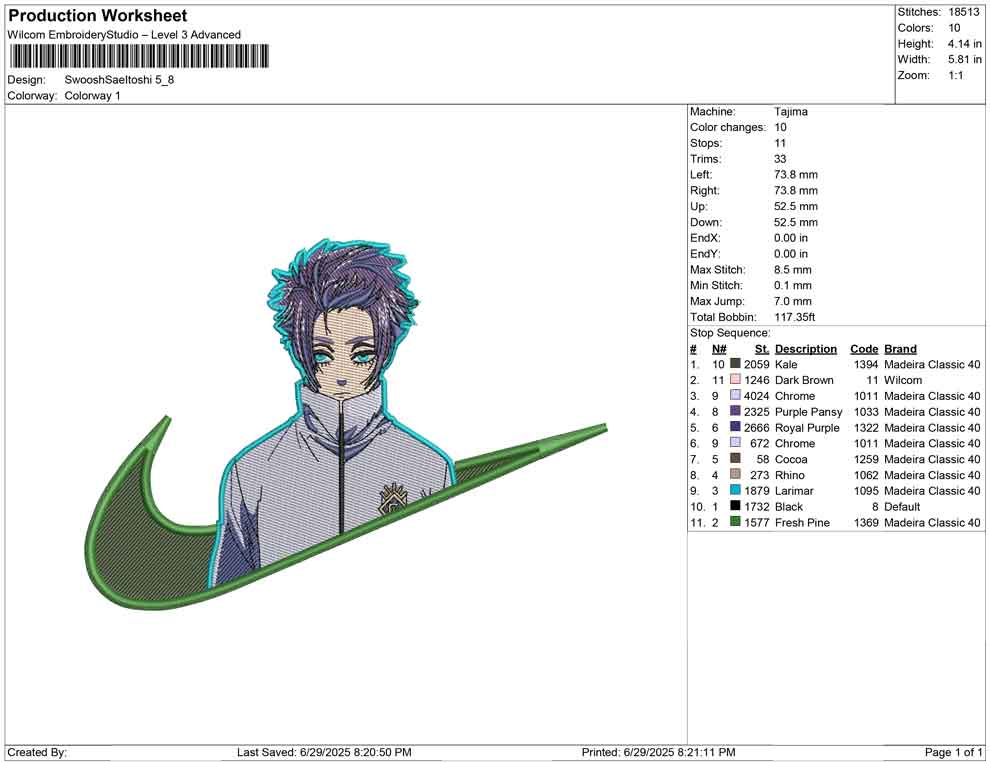Click the Stitches value '18513'

tap(963, 12)
